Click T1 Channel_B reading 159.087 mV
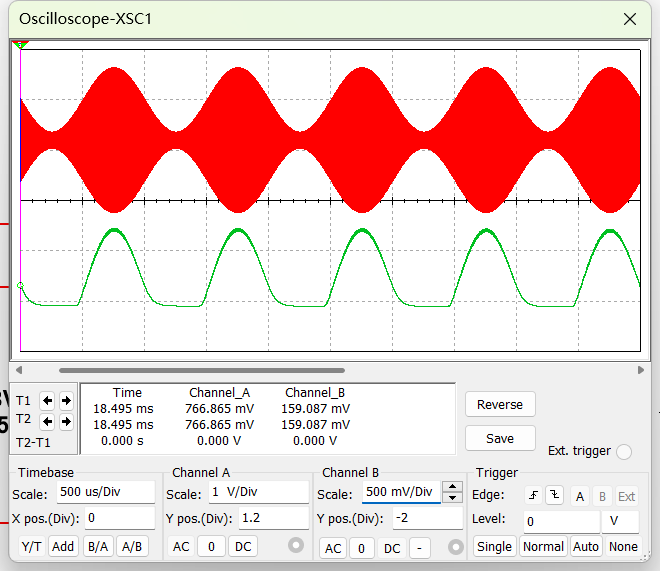 tap(315, 409)
